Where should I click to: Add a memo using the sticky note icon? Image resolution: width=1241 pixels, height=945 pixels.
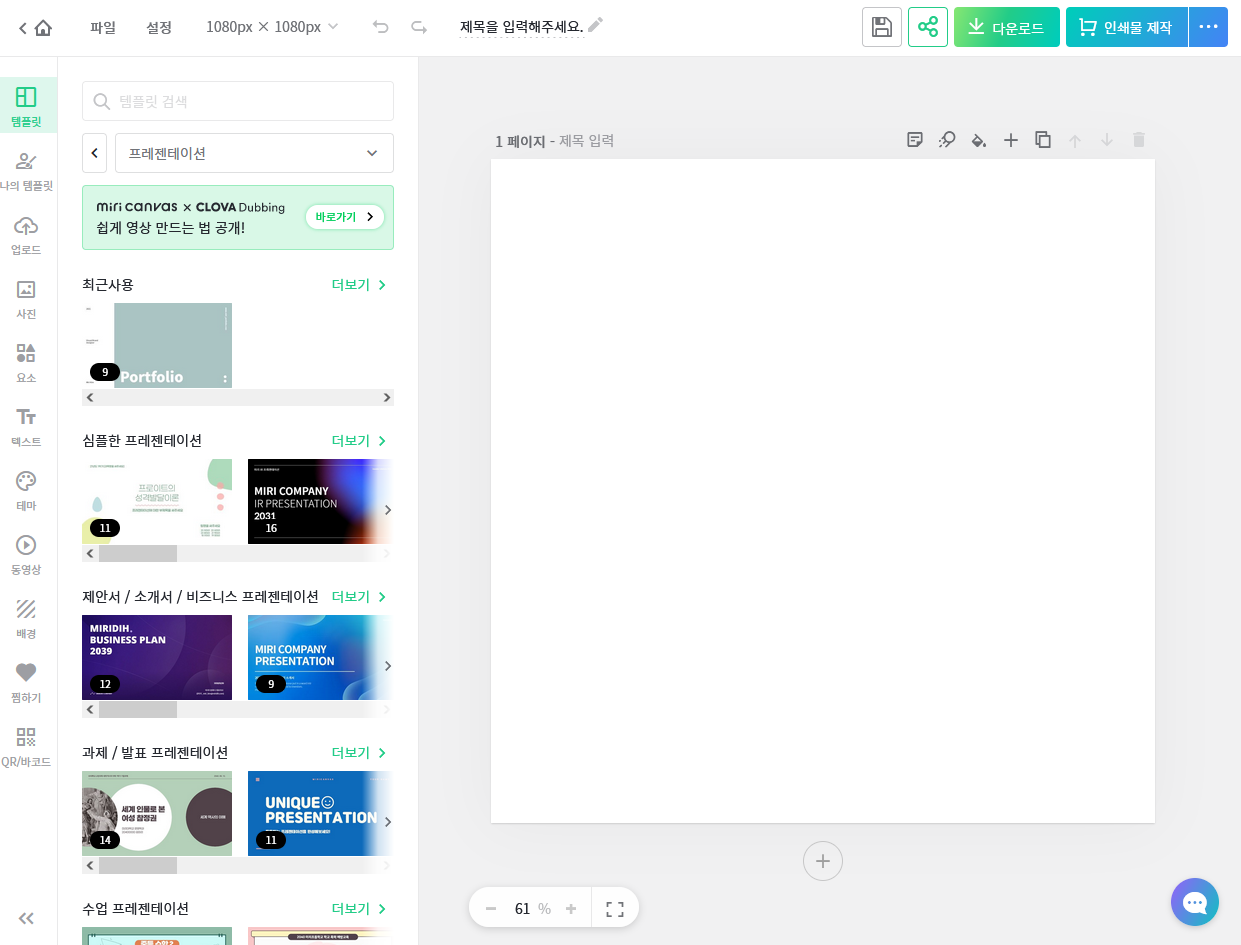[914, 140]
